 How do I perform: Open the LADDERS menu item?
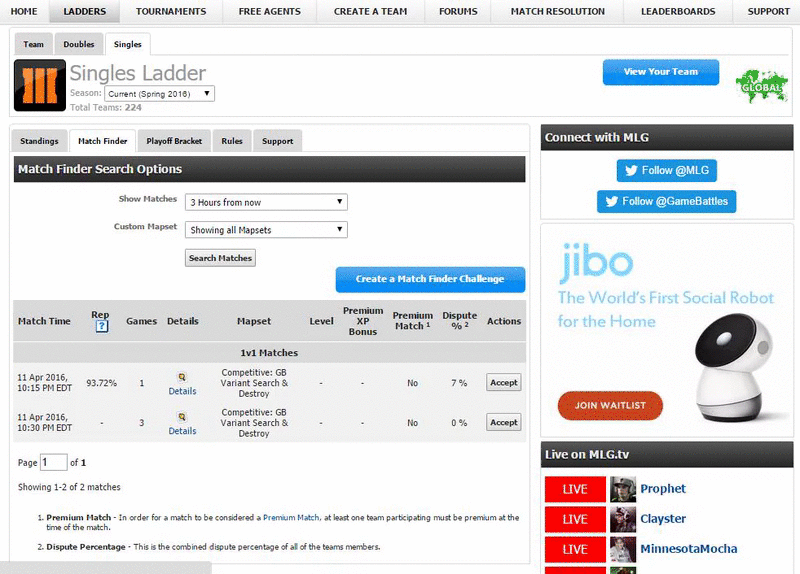85,11
